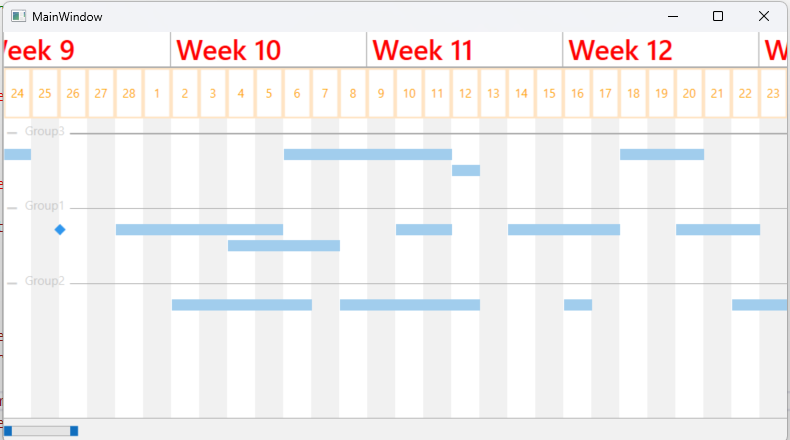790x440 pixels.
Task: Click the Group1 bar under days 14 to 17
Action: (563, 230)
